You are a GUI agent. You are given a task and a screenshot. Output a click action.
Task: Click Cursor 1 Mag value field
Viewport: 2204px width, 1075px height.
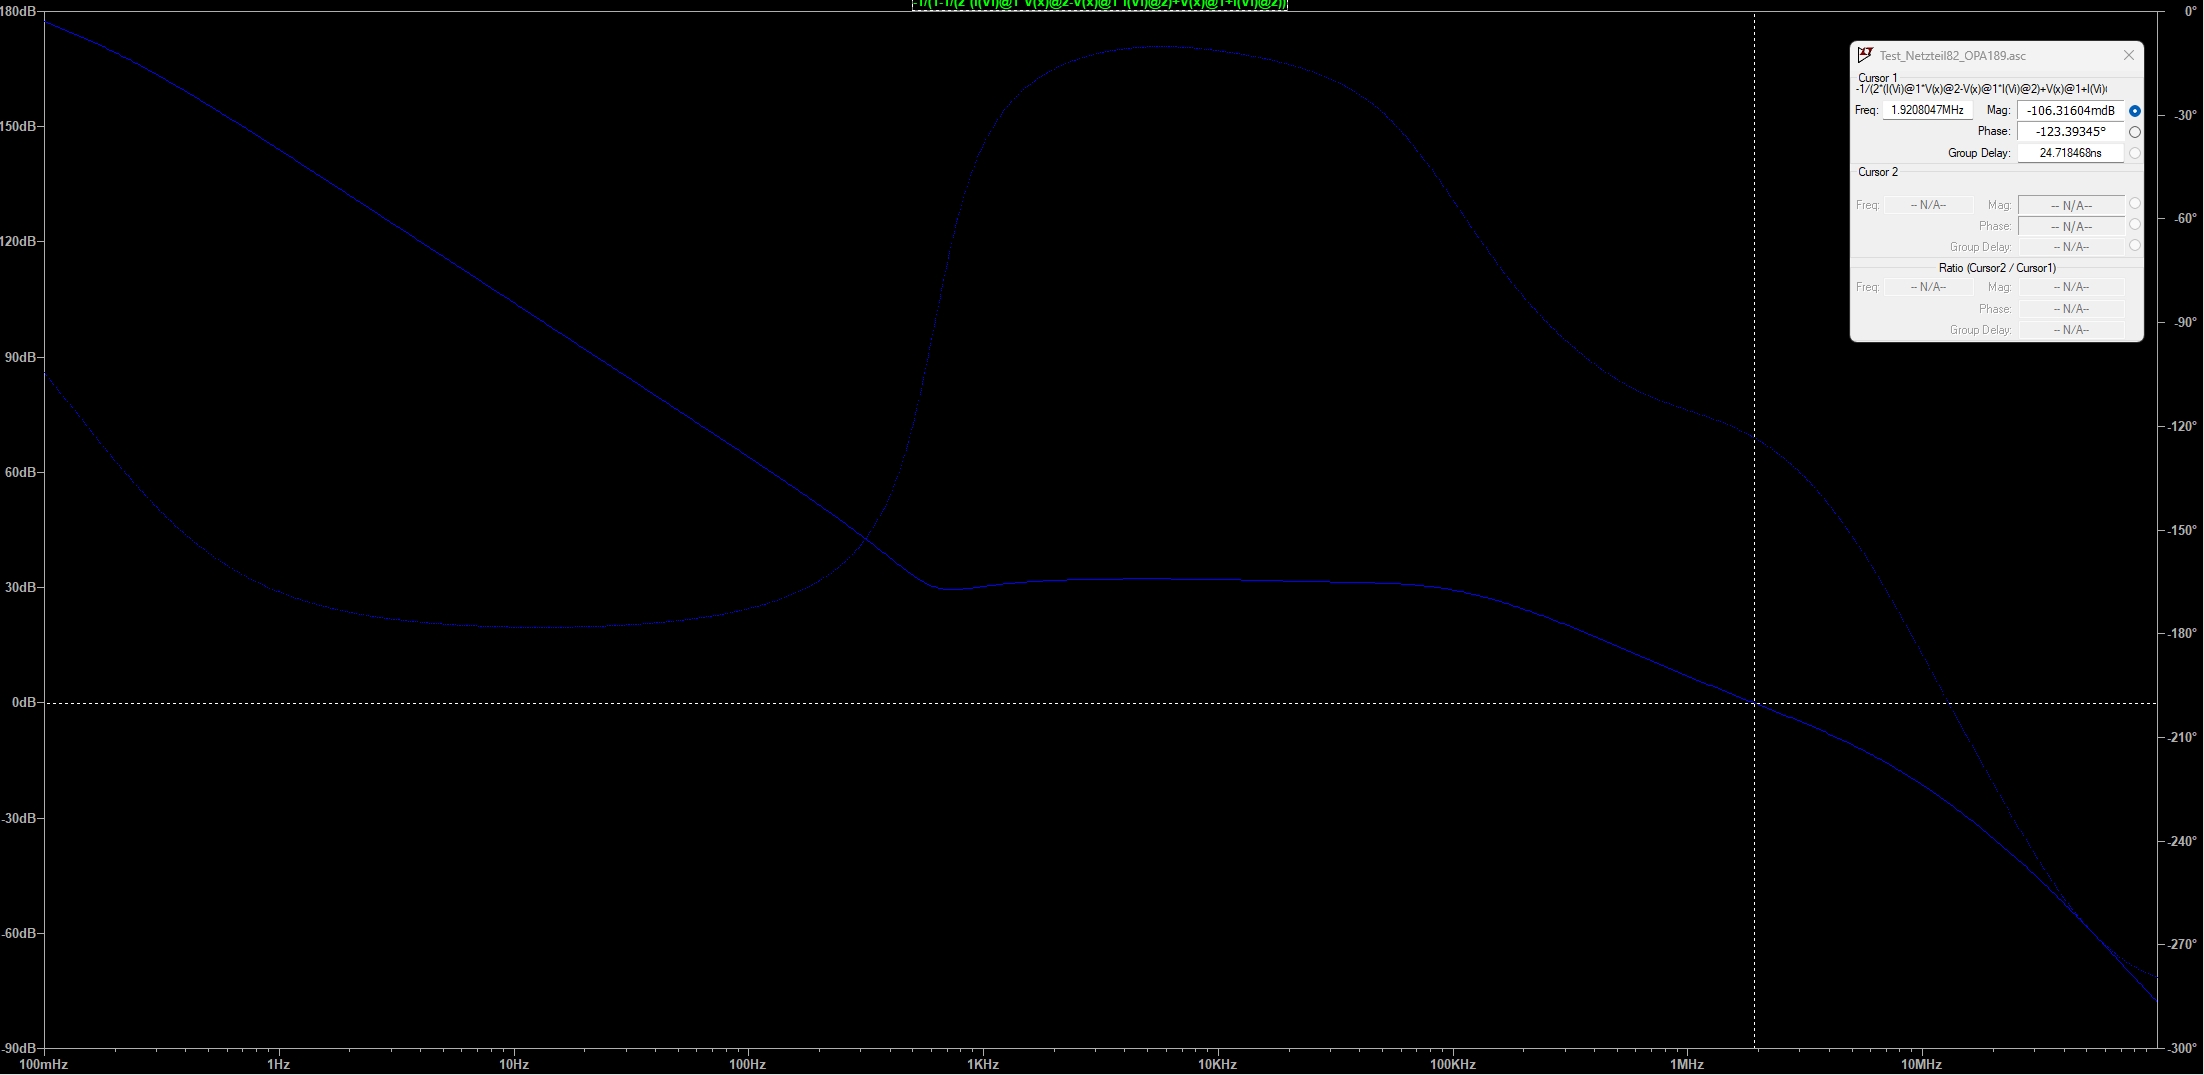2070,111
